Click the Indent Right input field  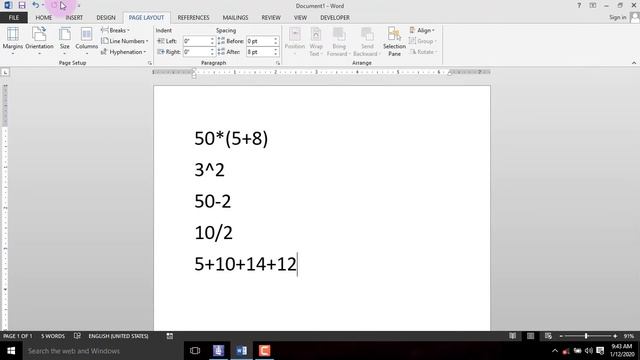pyautogui.click(x=196, y=52)
